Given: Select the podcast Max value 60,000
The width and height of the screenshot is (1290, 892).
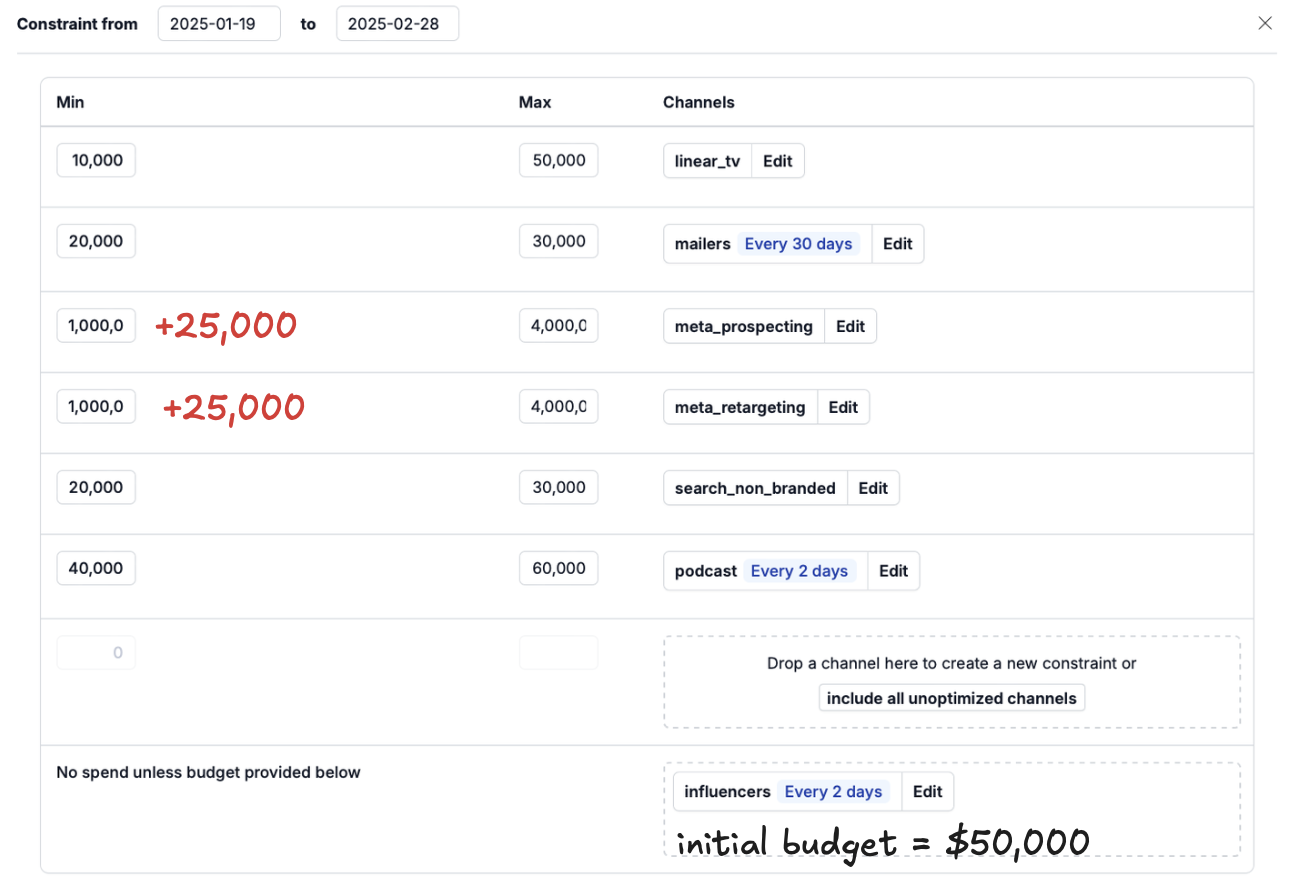Looking at the screenshot, I should pyautogui.click(x=557, y=567).
